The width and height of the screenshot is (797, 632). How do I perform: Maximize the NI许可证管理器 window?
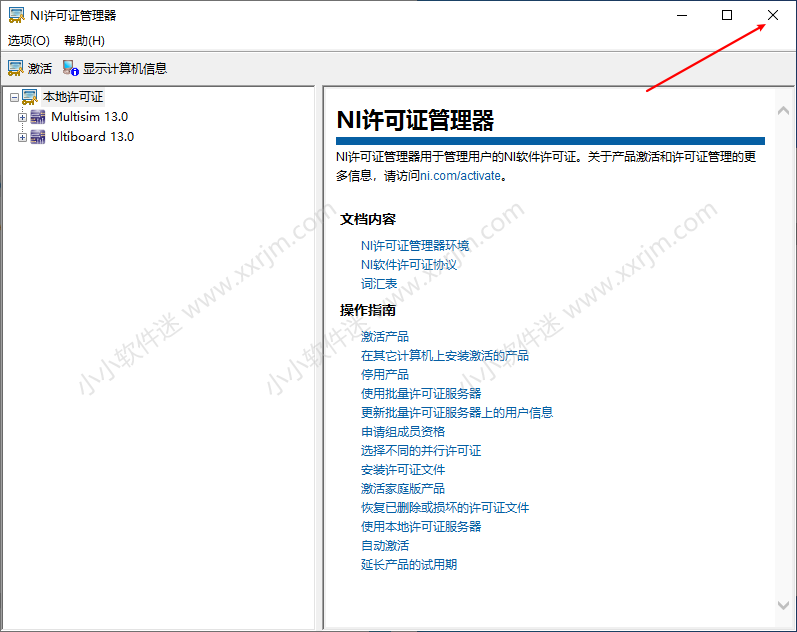(727, 15)
